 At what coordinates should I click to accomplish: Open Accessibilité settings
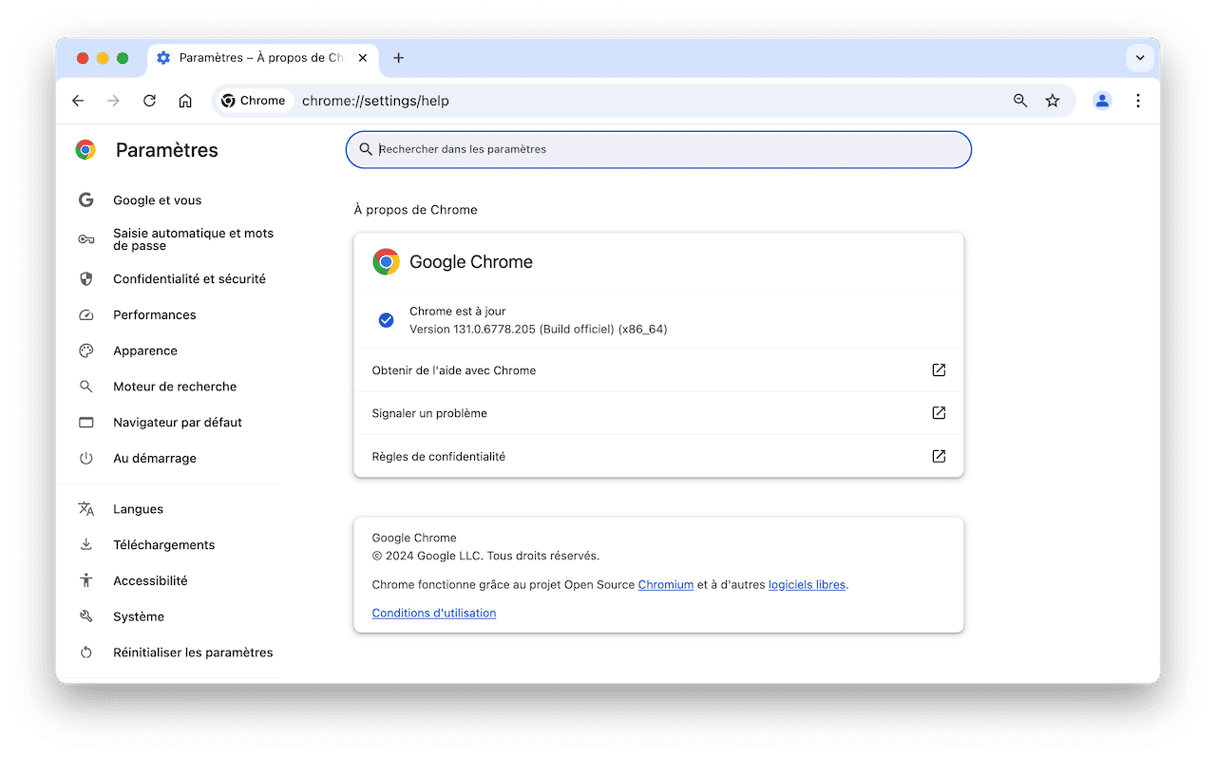pos(150,581)
